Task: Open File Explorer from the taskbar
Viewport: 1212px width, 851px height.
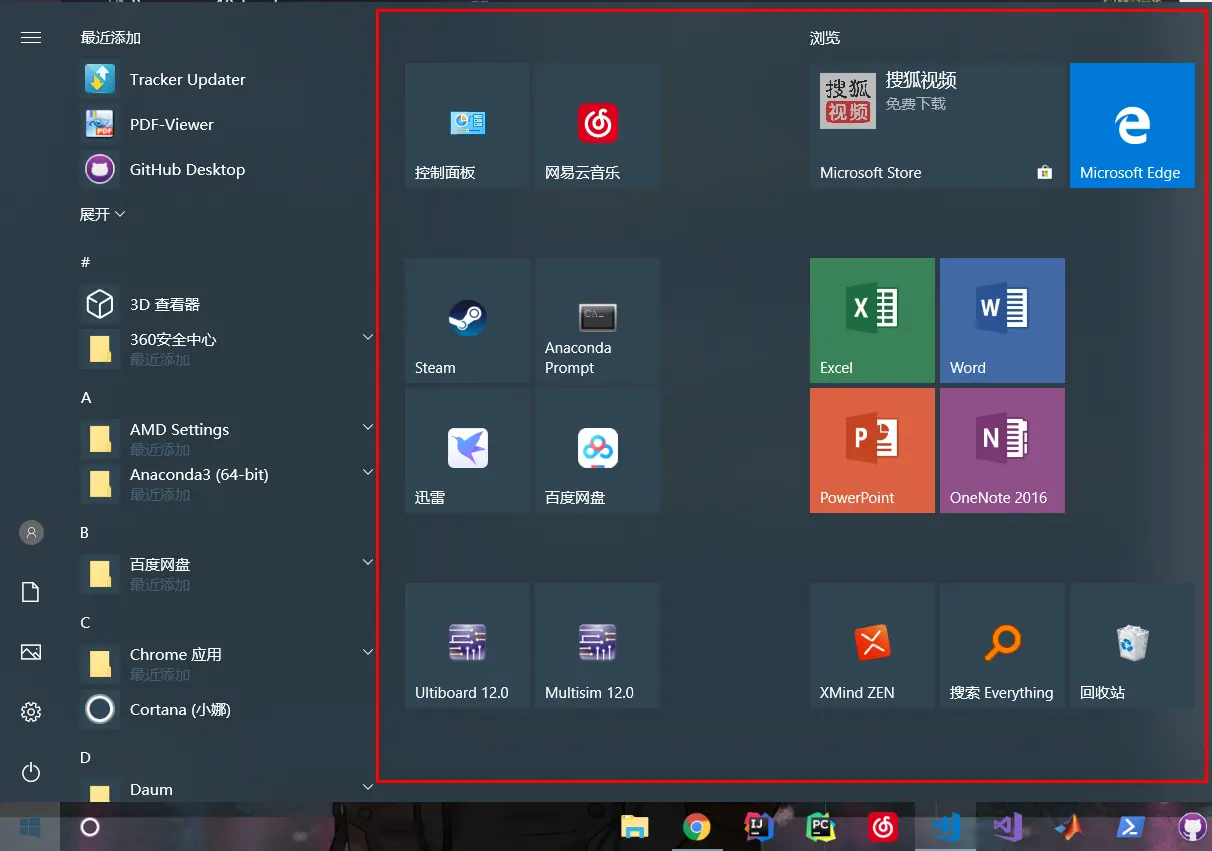Action: click(635, 827)
